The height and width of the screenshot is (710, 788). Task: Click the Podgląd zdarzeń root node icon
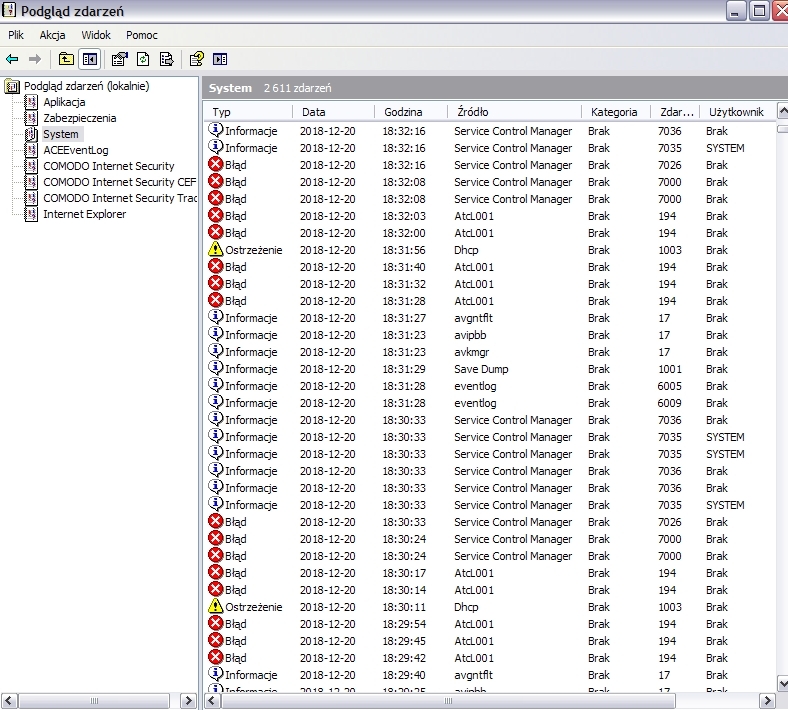pyautogui.click(x=12, y=86)
